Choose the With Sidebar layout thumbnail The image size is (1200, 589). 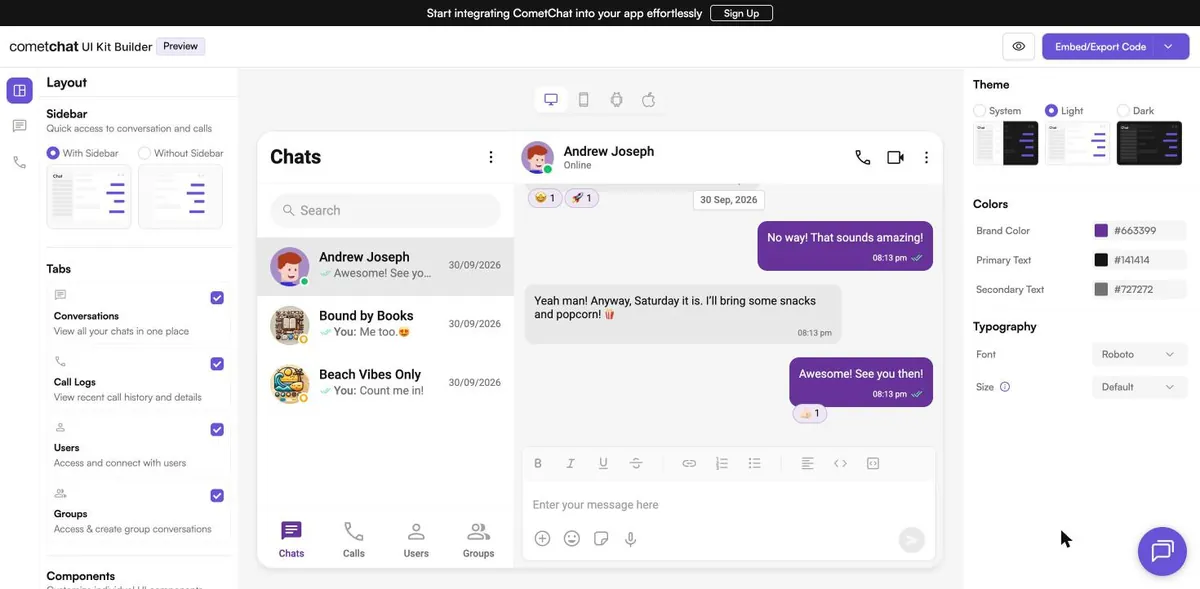(89, 197)
